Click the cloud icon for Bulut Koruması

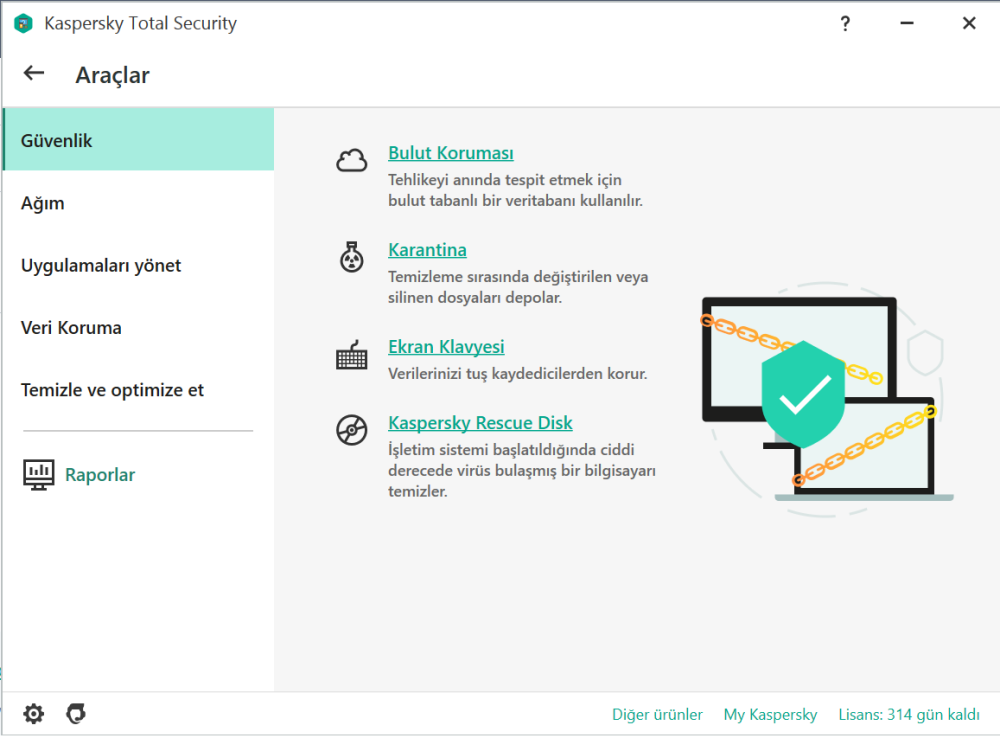click(351, 161)
